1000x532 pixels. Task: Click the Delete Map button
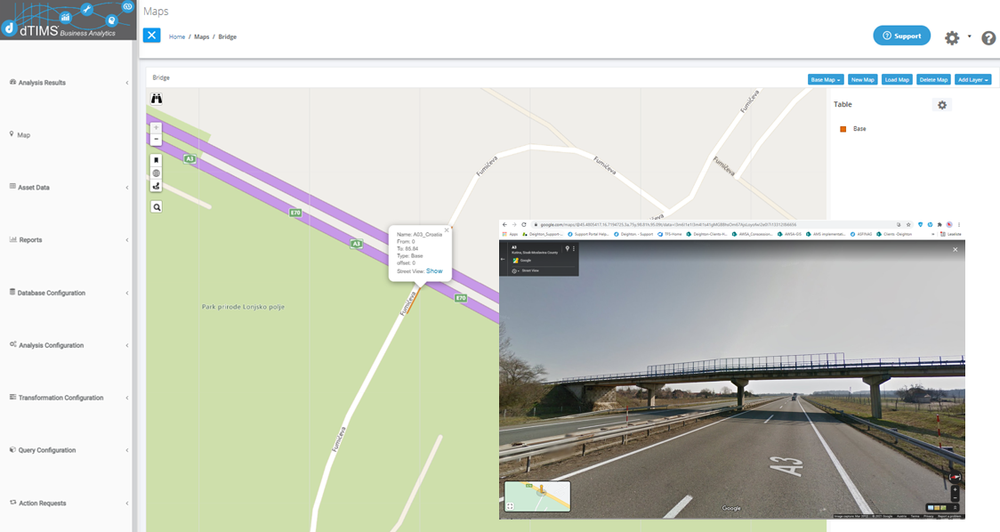(x=934, y=80)
